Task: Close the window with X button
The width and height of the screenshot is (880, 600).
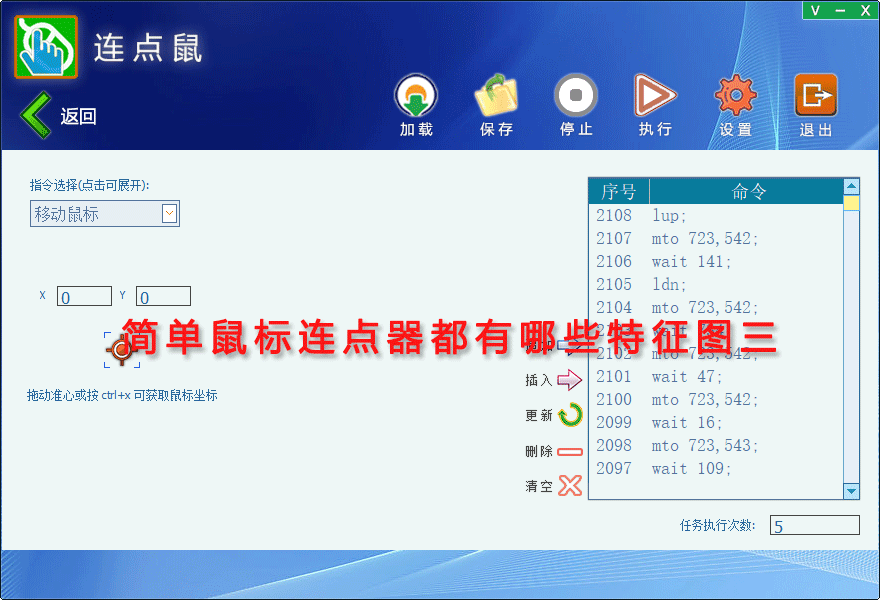Action: pos(865,10)
